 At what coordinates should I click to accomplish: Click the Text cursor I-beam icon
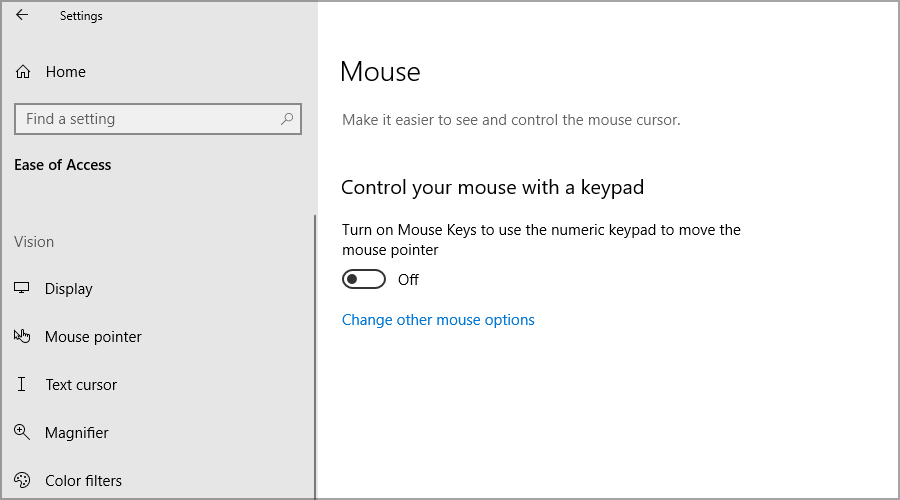21,384
